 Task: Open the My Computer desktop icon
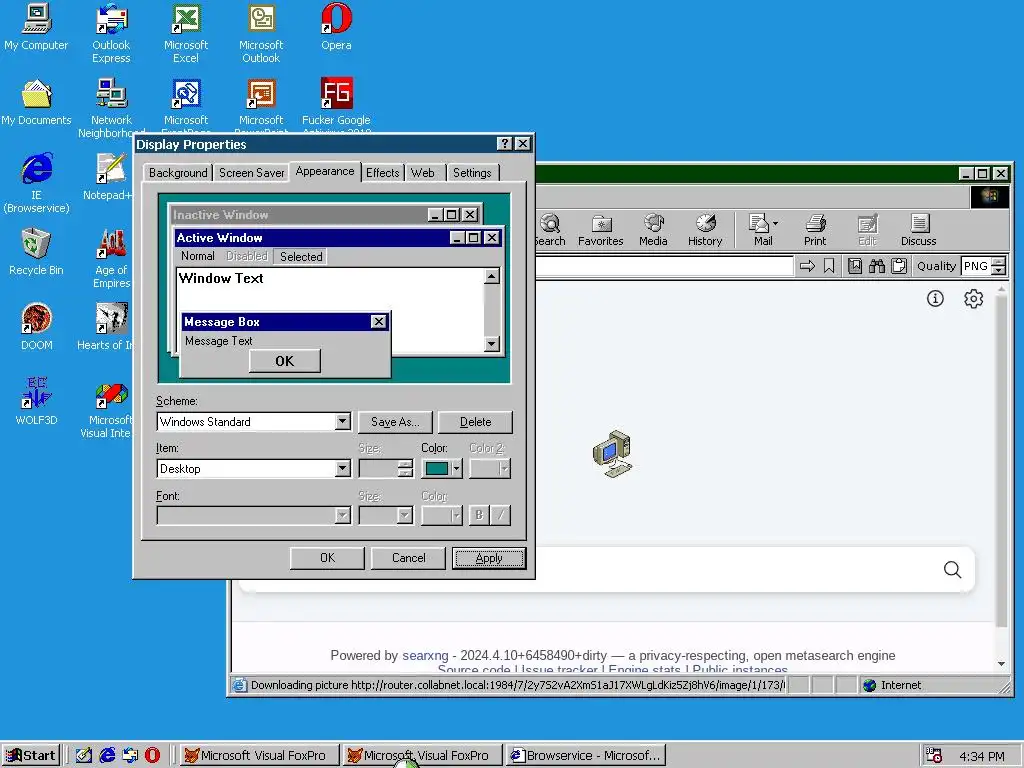pyautogui.click(x=36, y=27)
